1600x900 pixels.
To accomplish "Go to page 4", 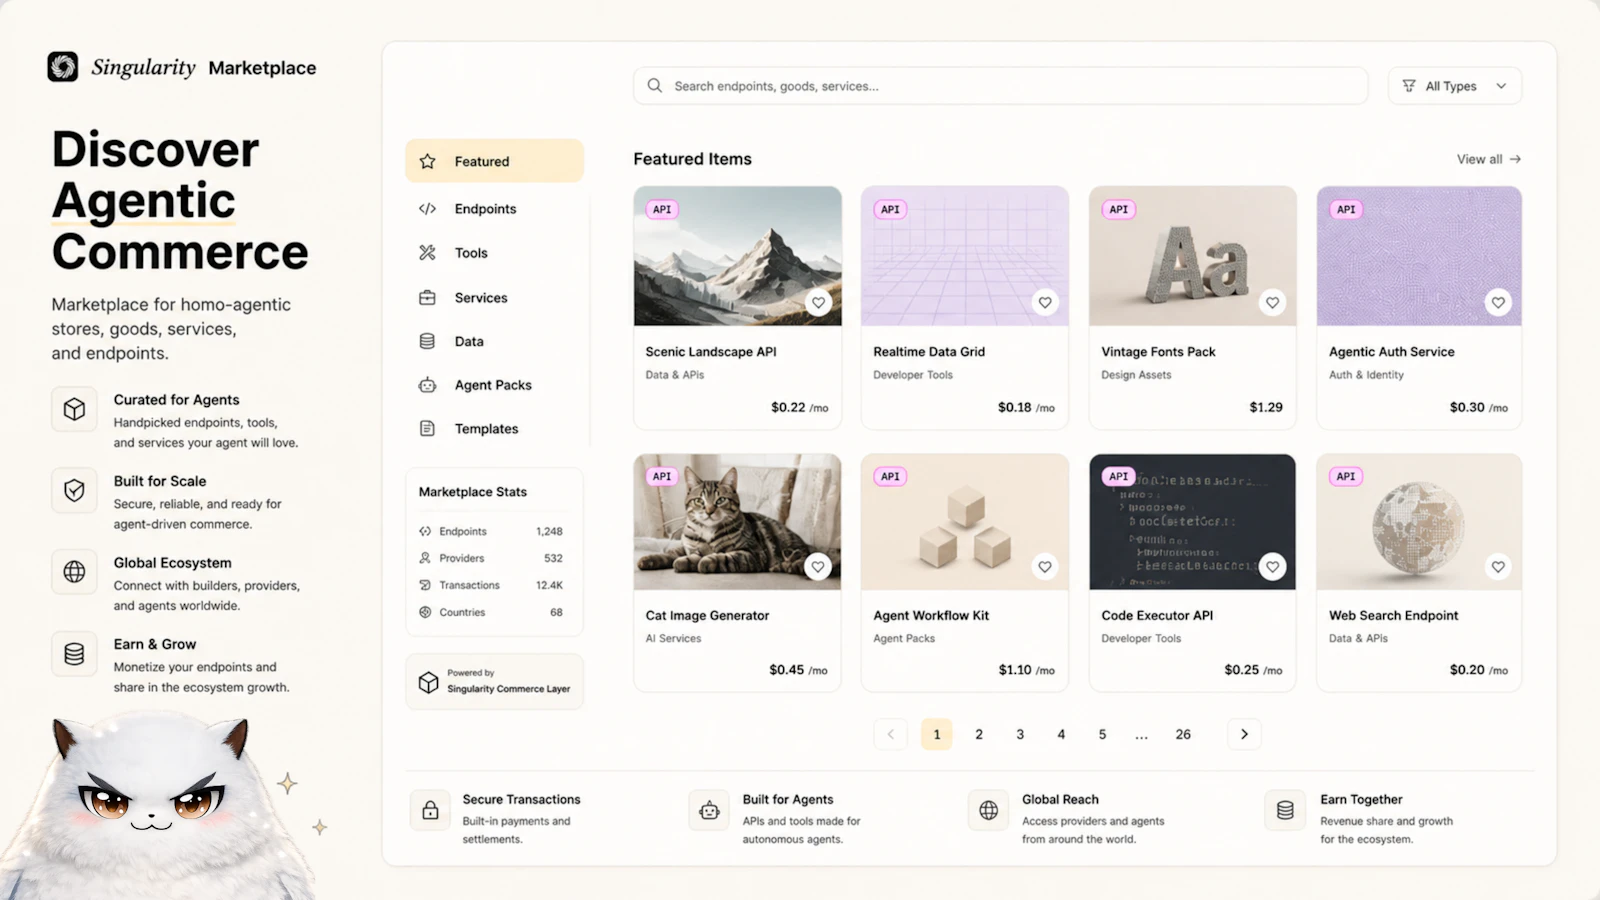I will [1061, 734].
